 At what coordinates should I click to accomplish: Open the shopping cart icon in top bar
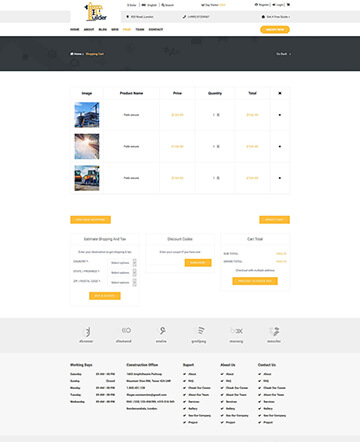point(288,5)
